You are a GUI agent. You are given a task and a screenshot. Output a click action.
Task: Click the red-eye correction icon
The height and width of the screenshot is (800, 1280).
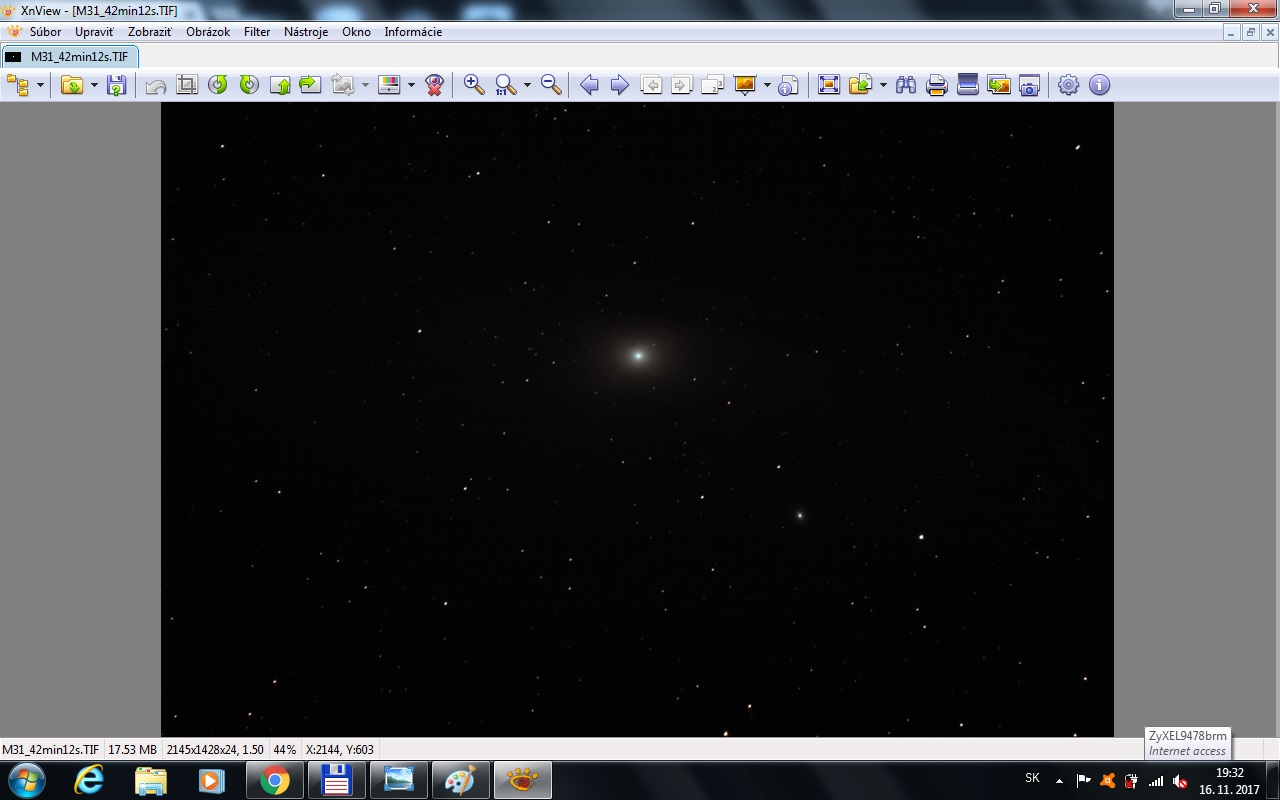coord(434,85)
